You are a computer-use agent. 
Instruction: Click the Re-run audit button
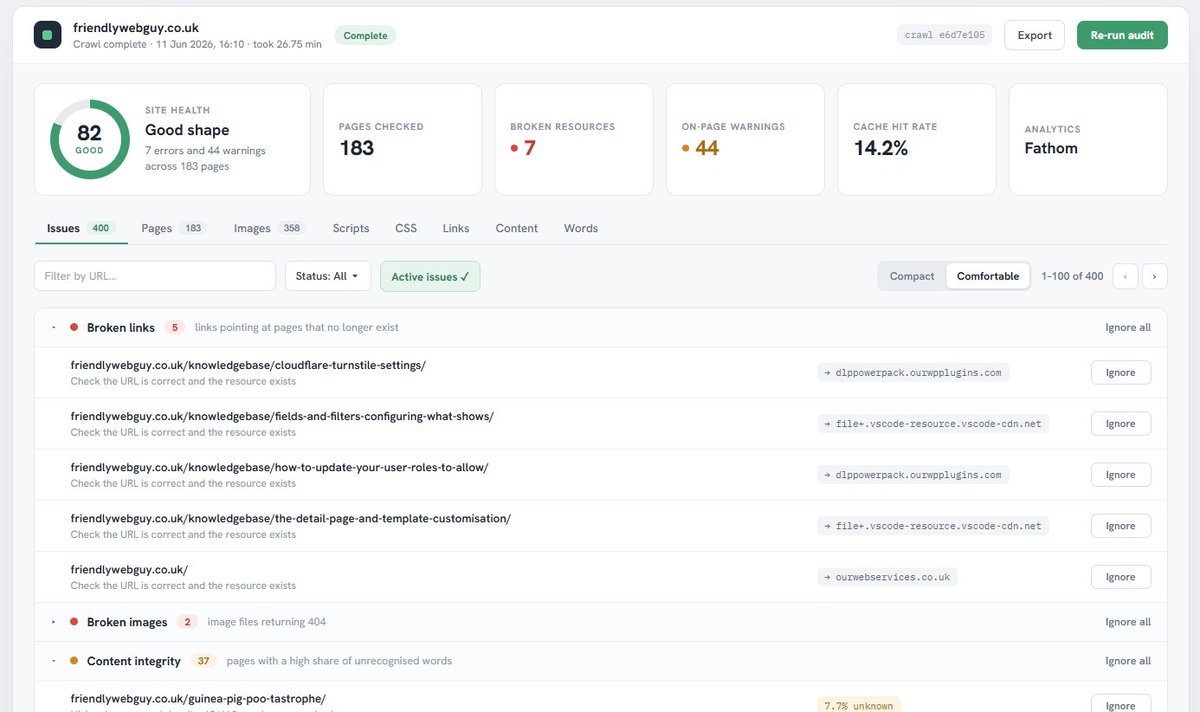click(x=1122, y=35)
